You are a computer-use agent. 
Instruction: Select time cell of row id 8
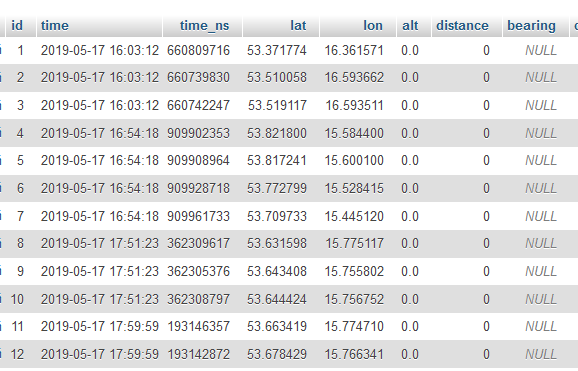[x=100, y=243]
